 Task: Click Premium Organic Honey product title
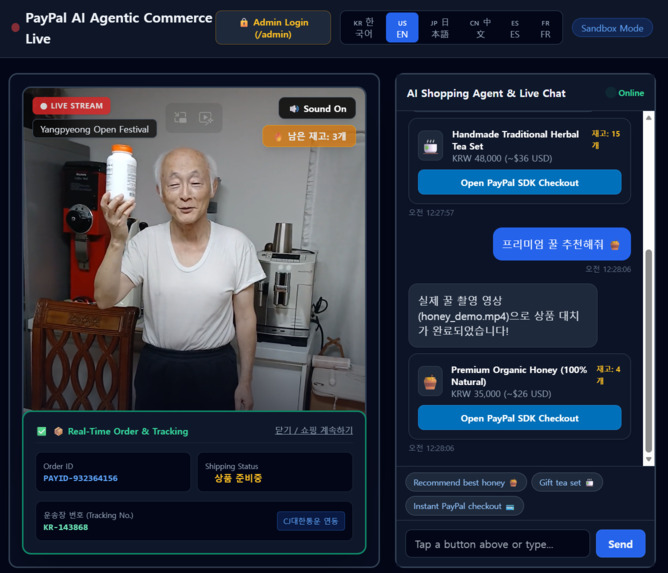519,376
